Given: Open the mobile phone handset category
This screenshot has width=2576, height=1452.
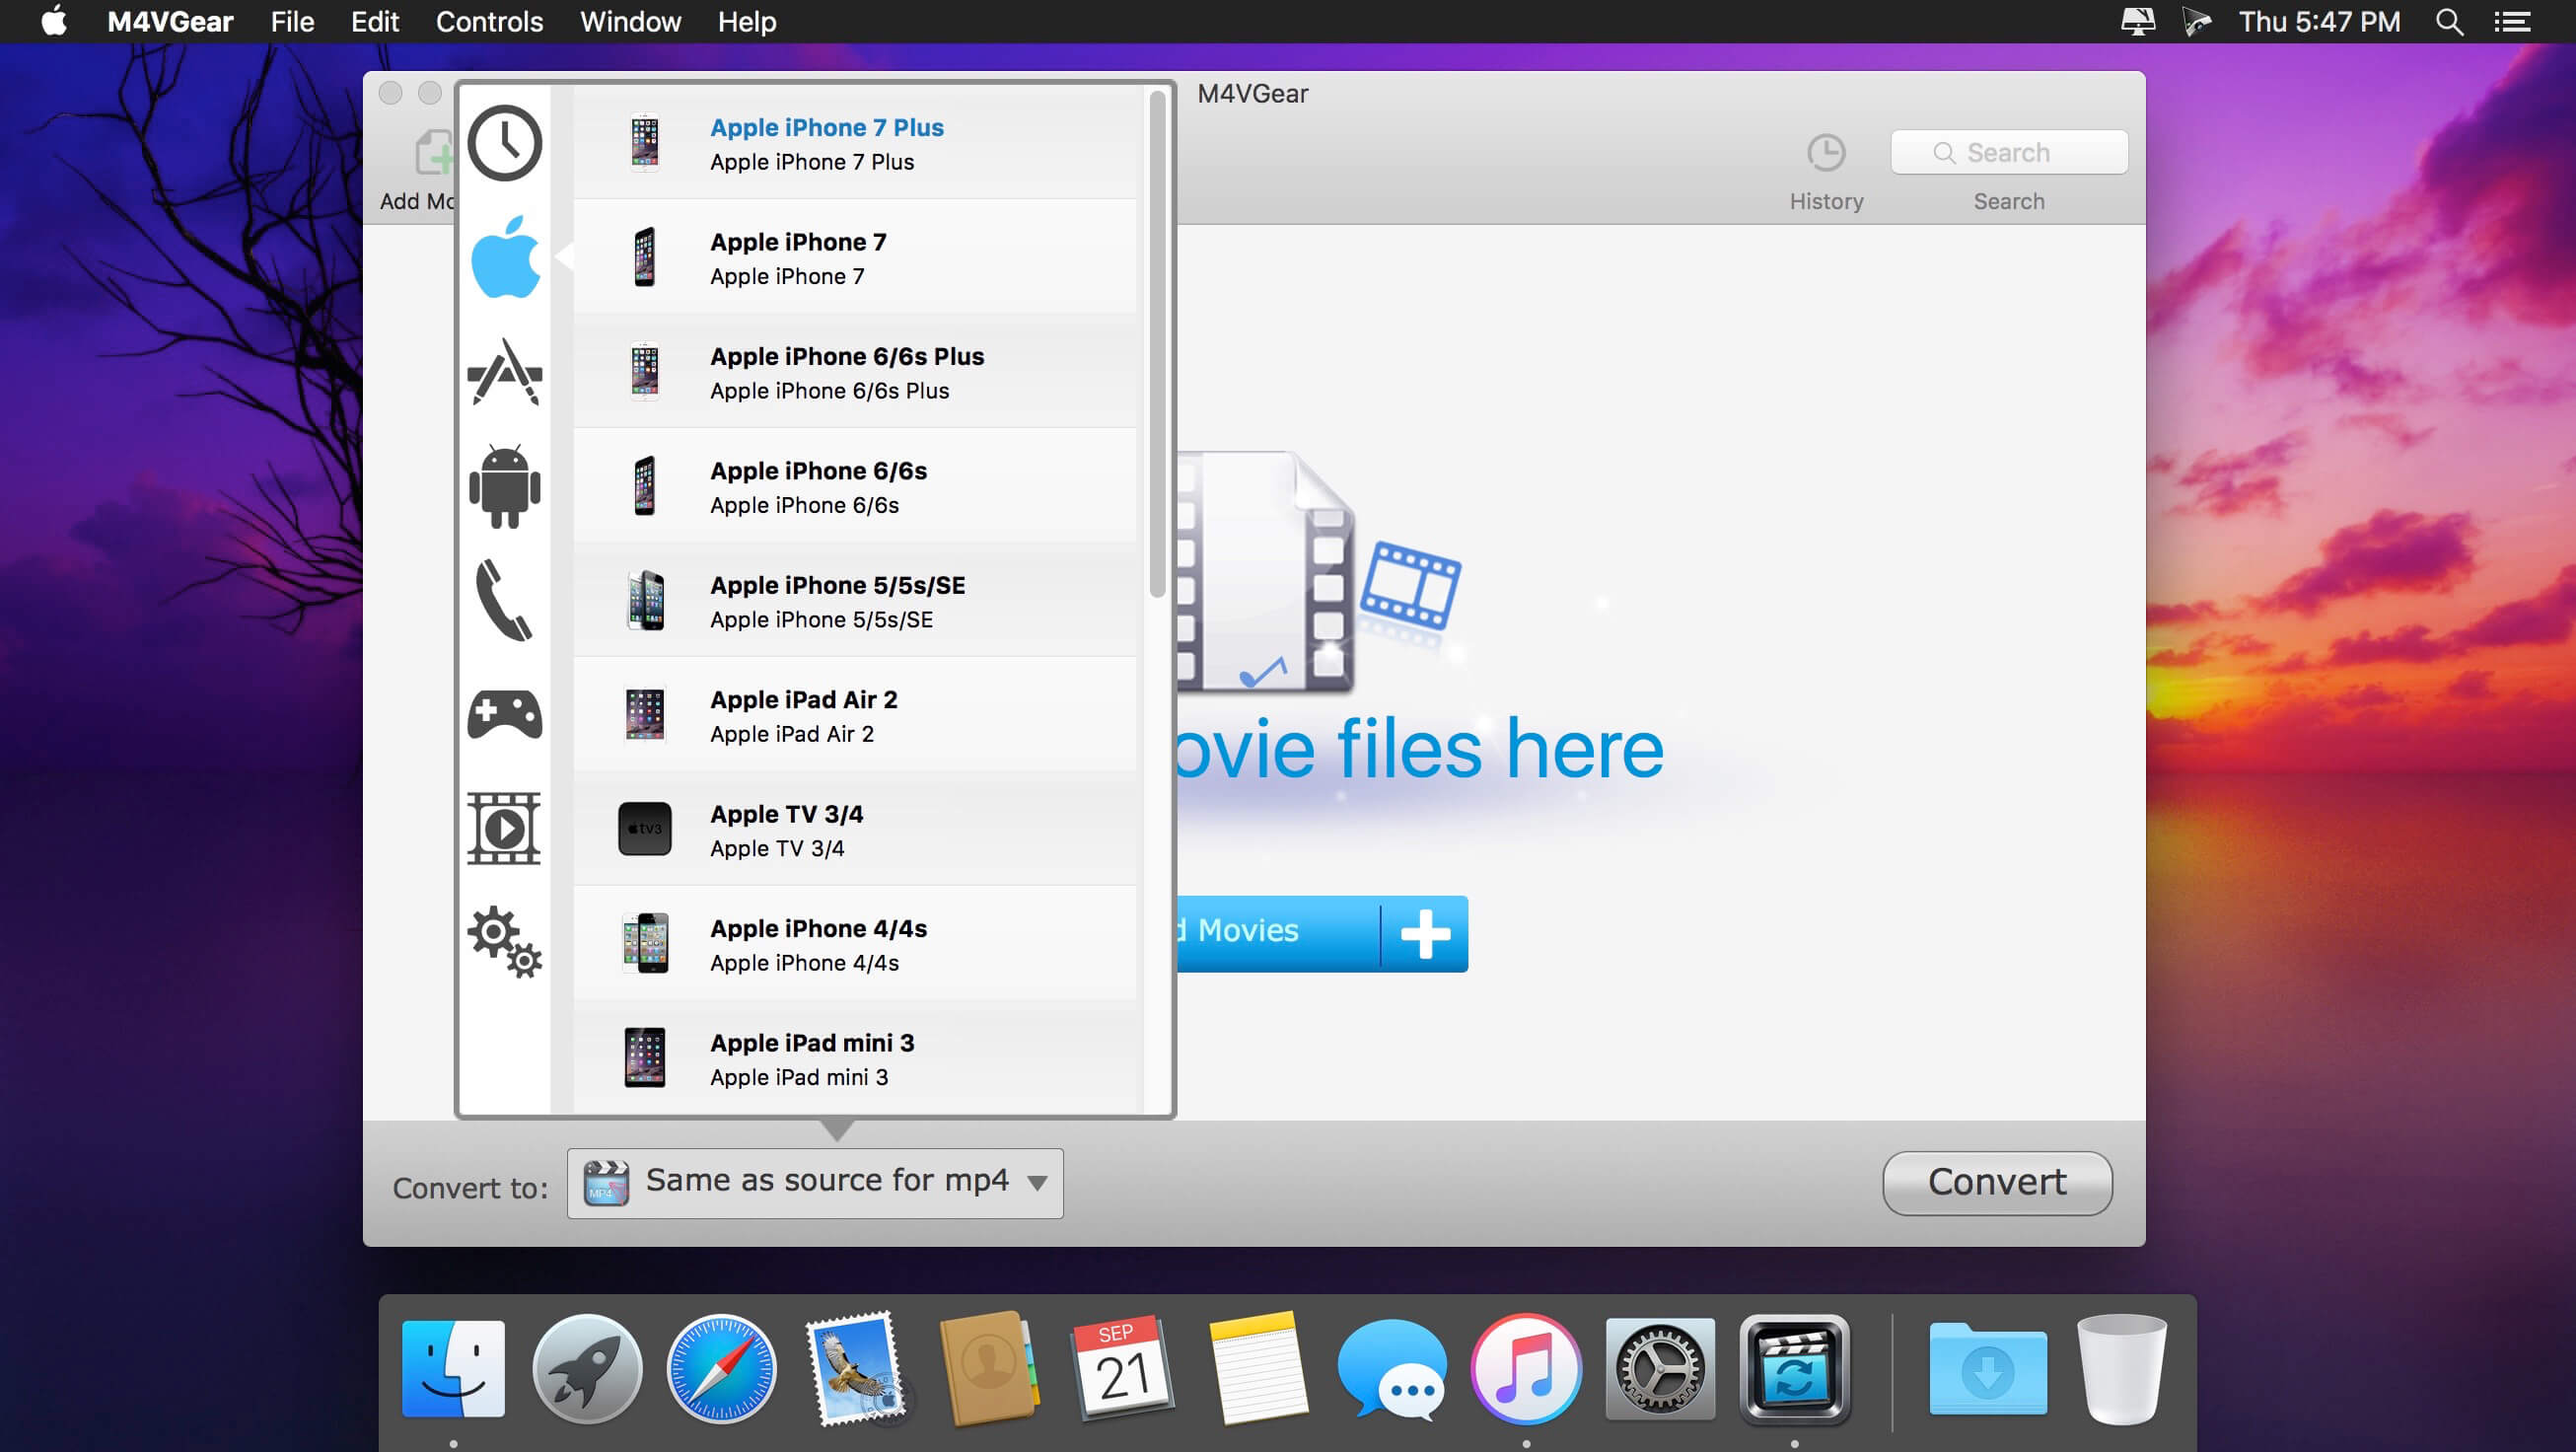Looking at the screenshot, I should (x=503, y=600).
